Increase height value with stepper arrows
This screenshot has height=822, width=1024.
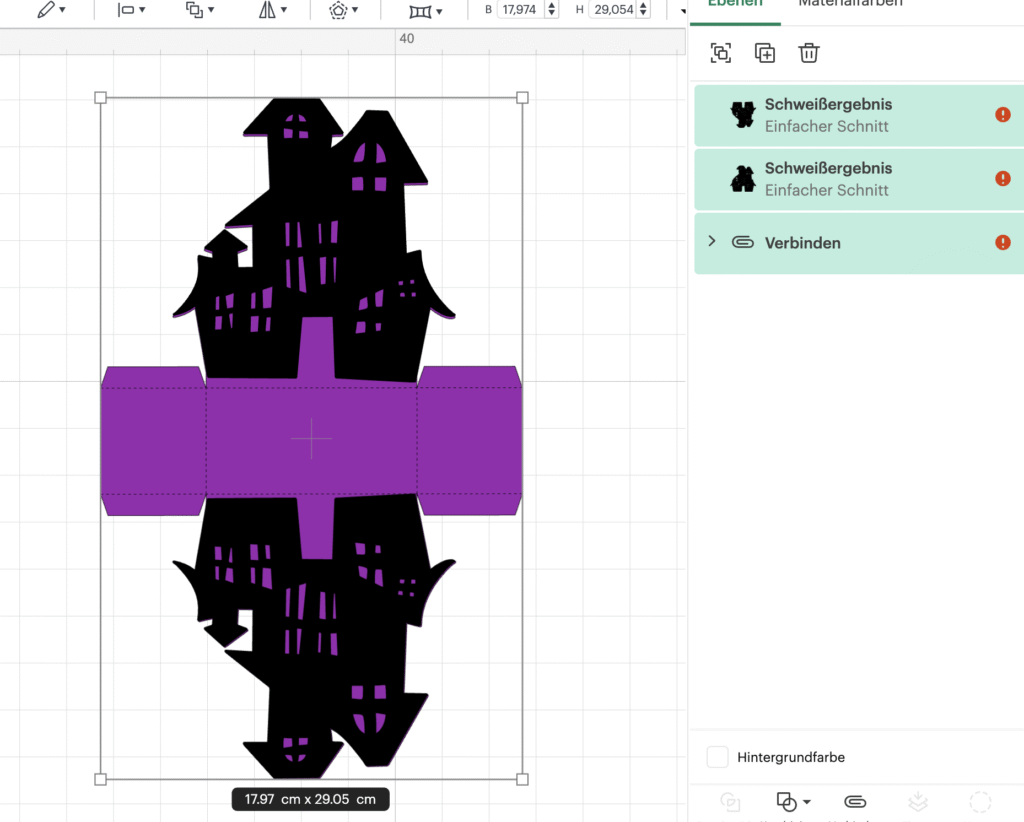pyautogui.click(x=643, y=5)
